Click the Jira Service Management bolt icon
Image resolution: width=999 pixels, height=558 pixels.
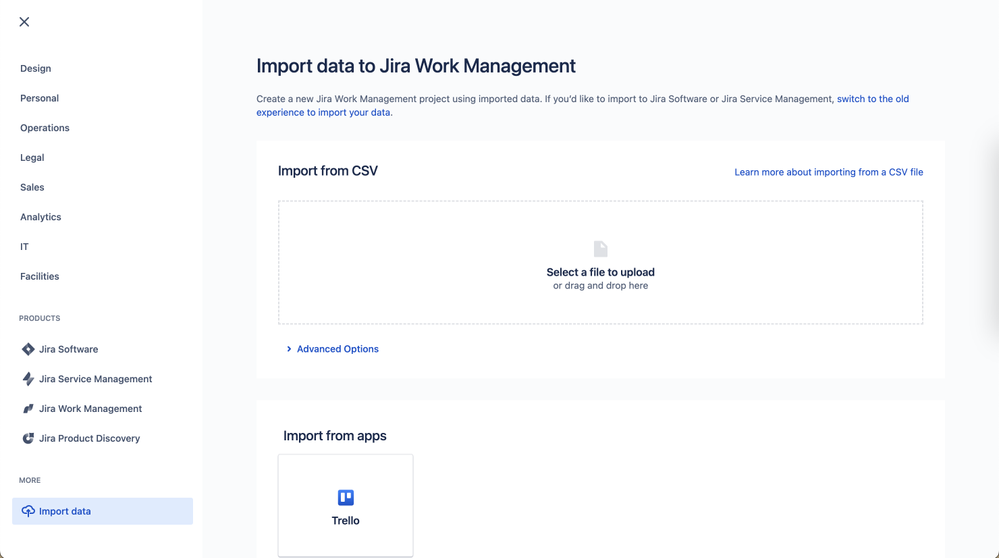28,379
